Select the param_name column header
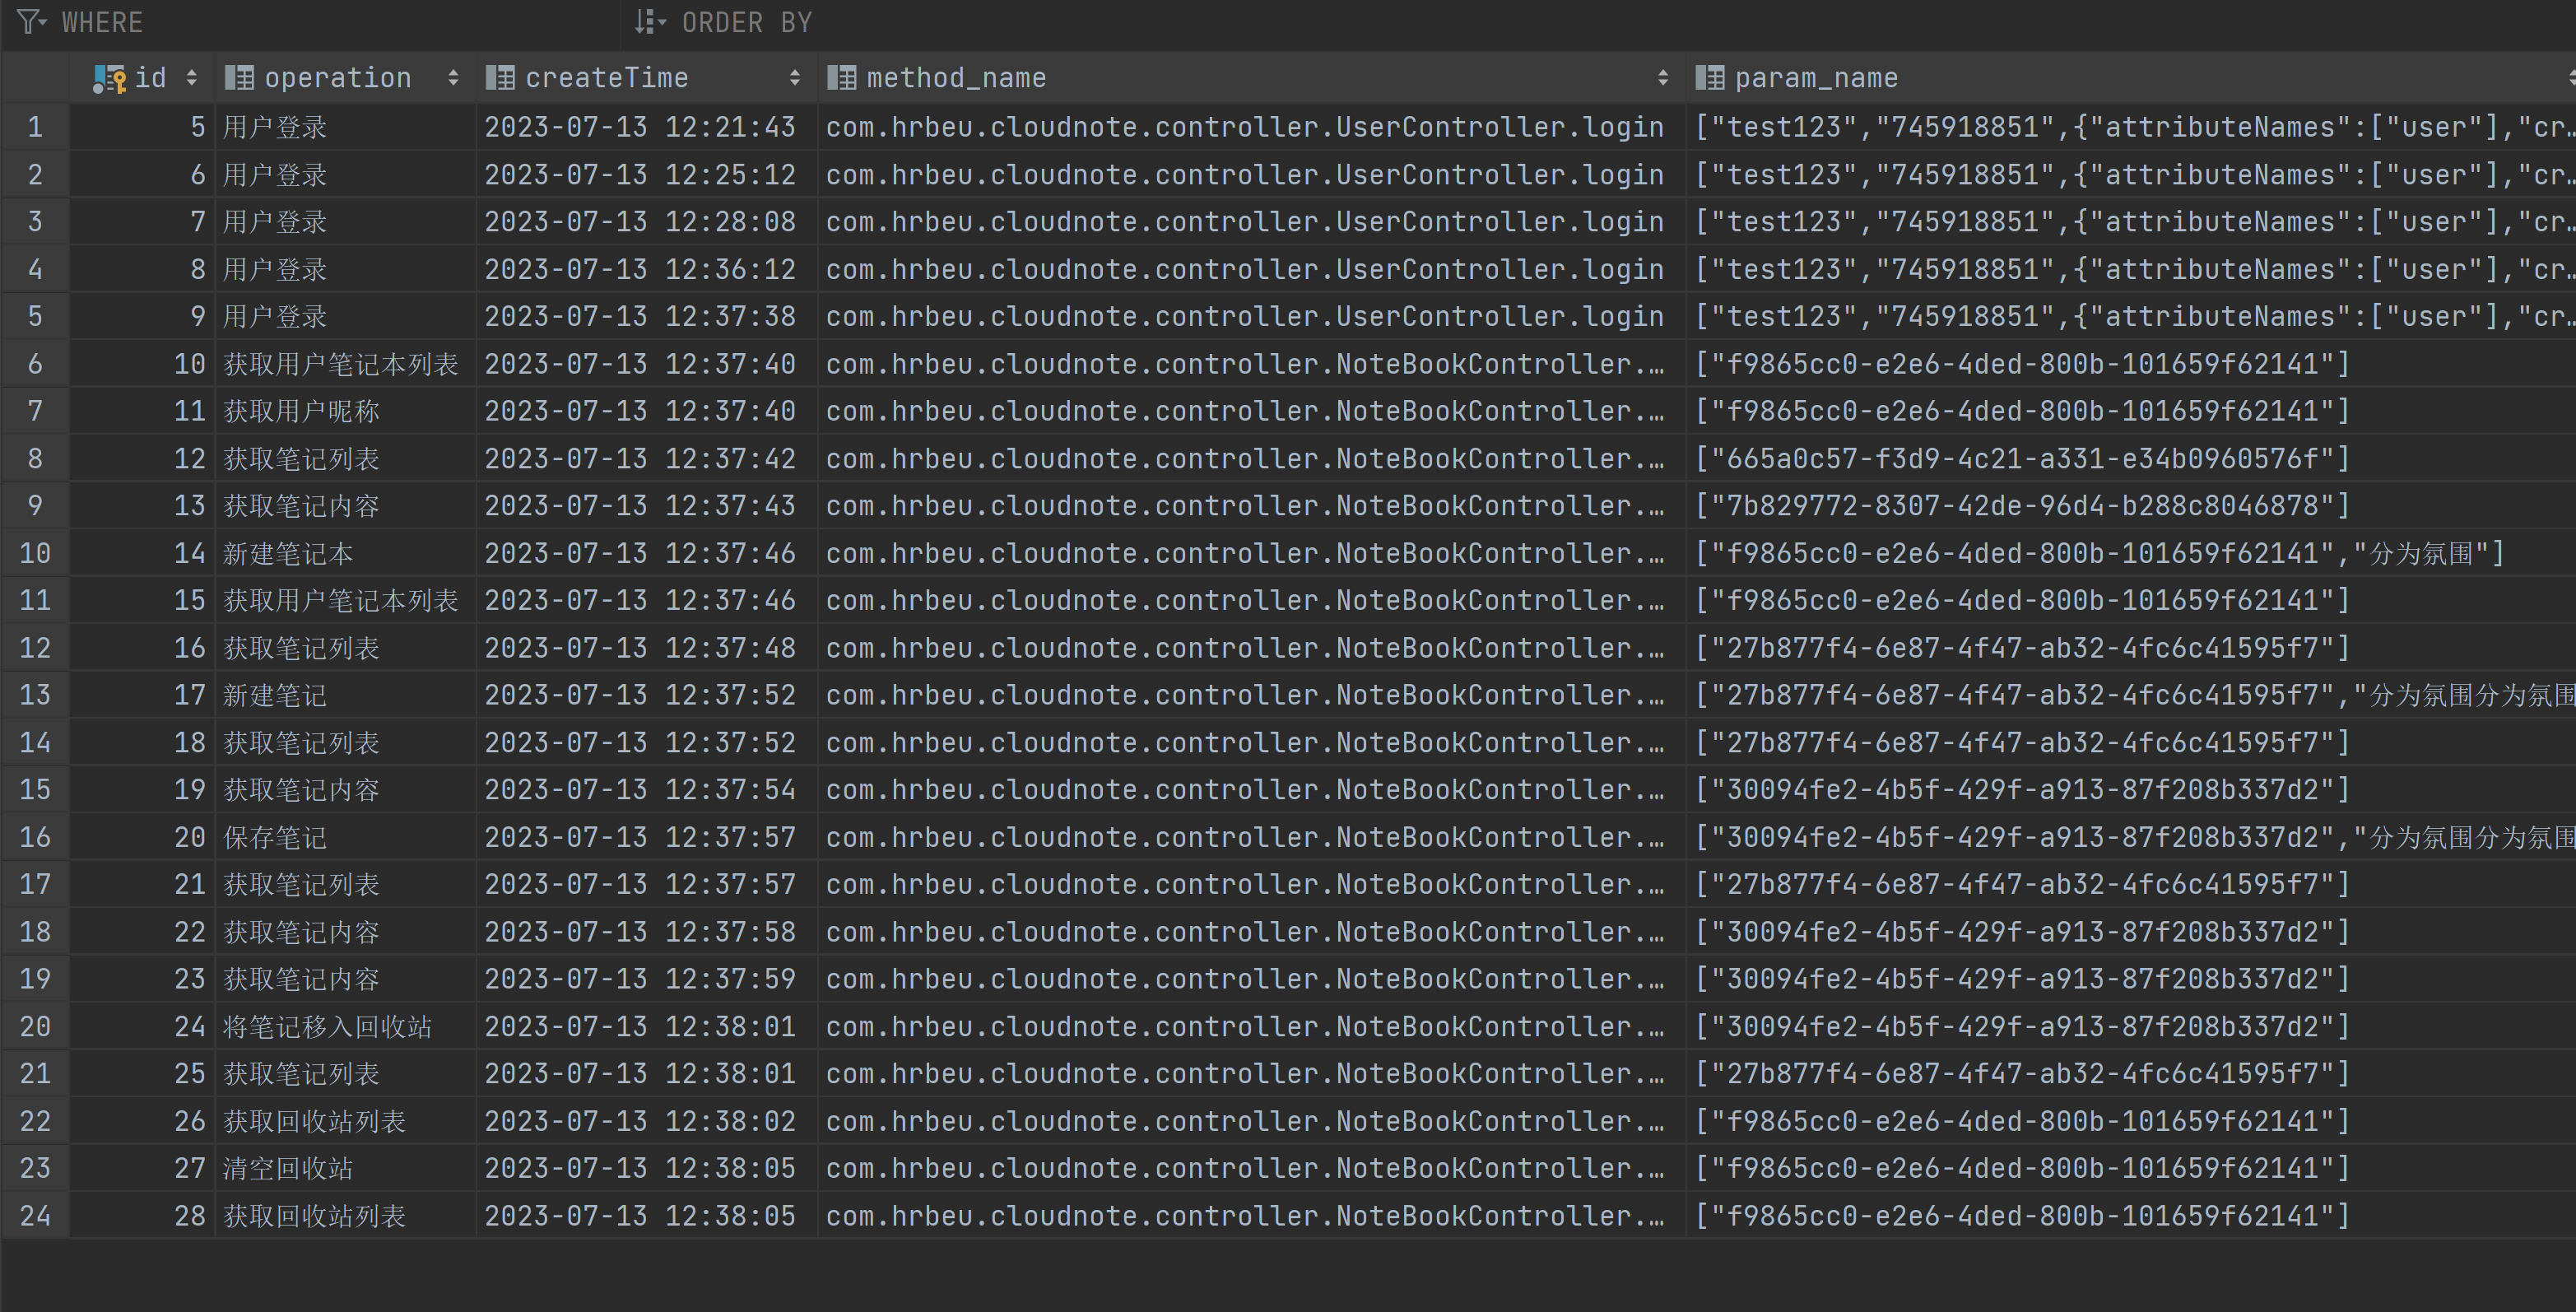This screenshot has height=1312, width=2576. pos(1815,78)
